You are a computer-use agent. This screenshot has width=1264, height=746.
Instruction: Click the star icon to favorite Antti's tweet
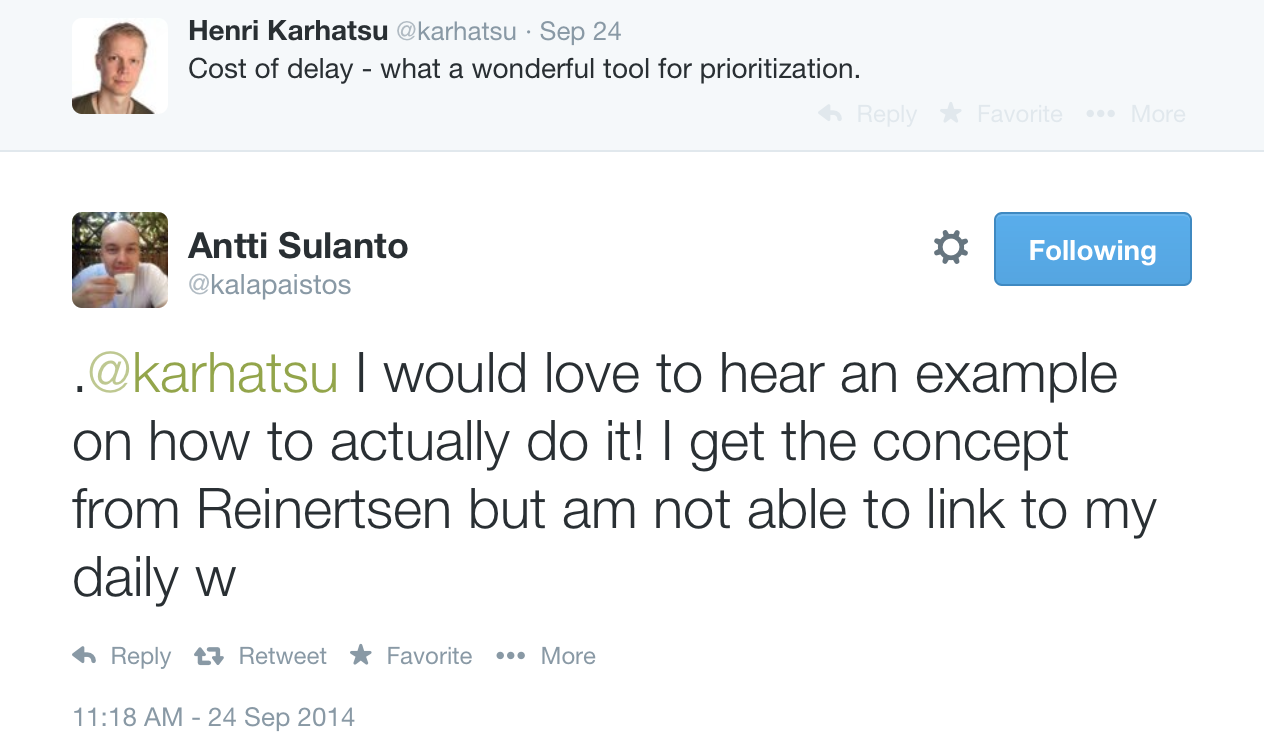tap(361, 655)
